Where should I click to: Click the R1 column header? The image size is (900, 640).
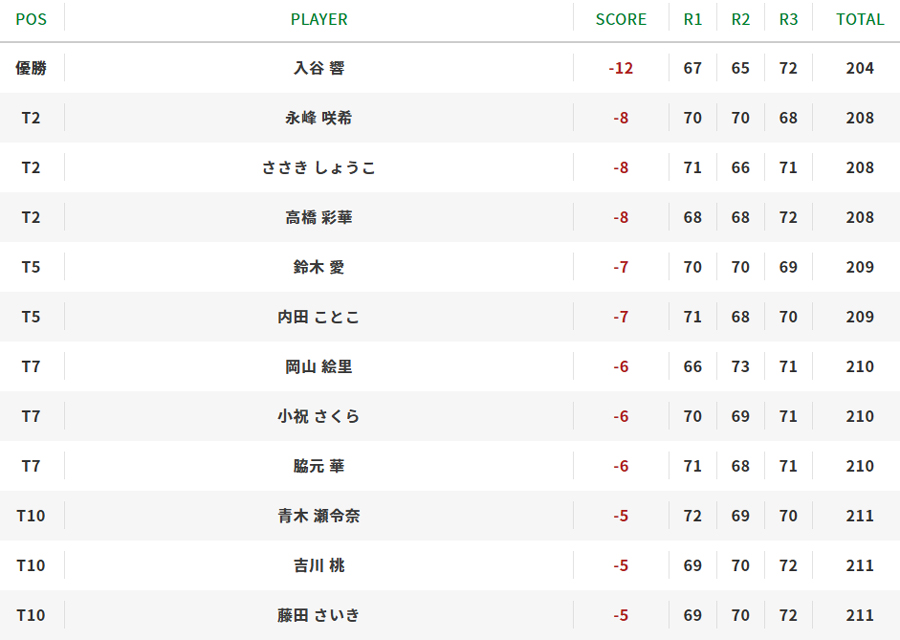(x=693, y=20)
